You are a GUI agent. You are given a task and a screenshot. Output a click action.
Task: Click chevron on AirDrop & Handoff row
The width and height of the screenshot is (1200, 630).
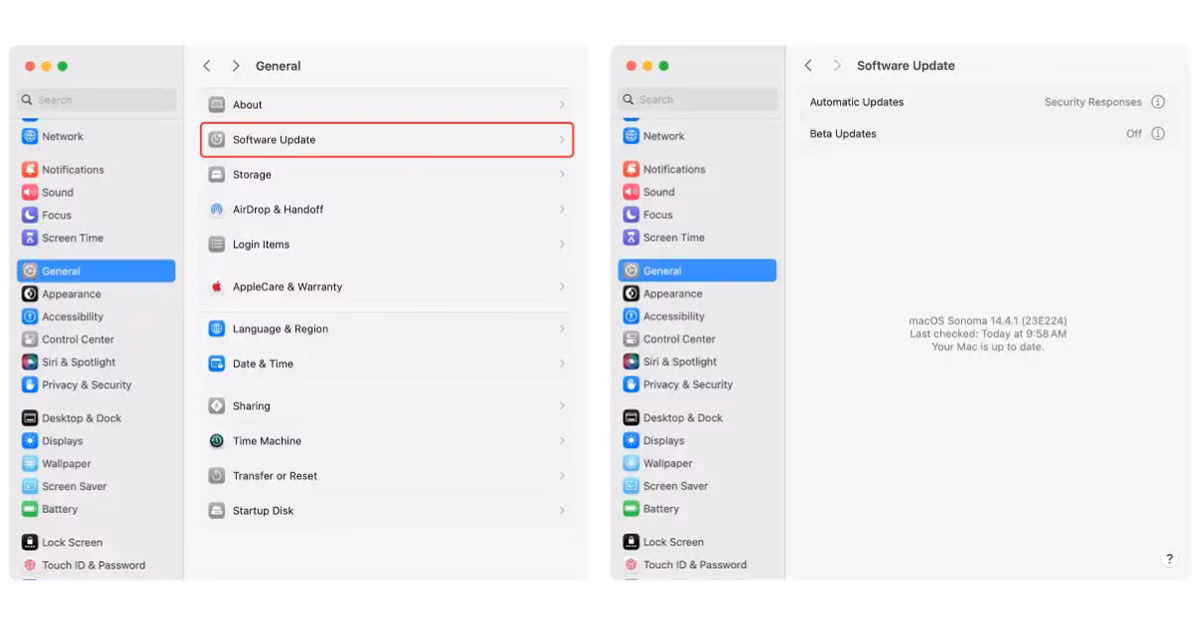pyautogui.click(x=562, y=210)
